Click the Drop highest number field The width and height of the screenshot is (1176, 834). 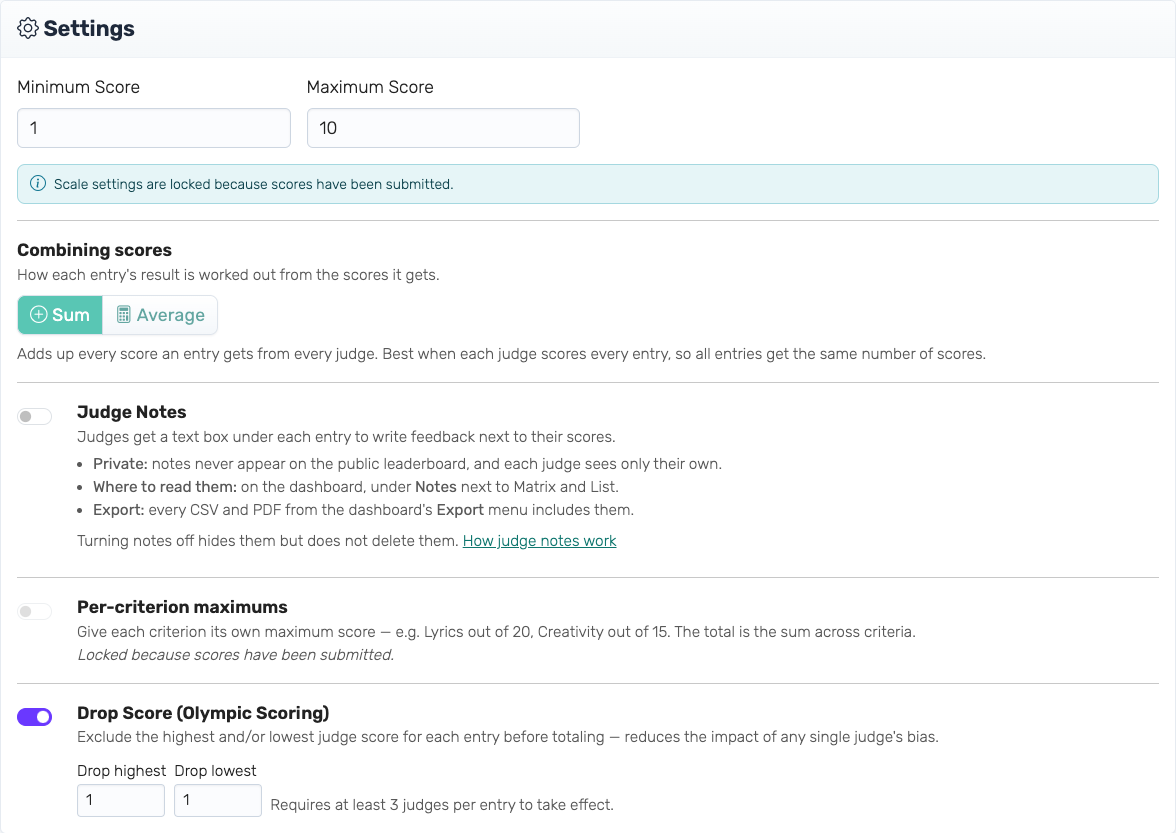click(121, 800)
